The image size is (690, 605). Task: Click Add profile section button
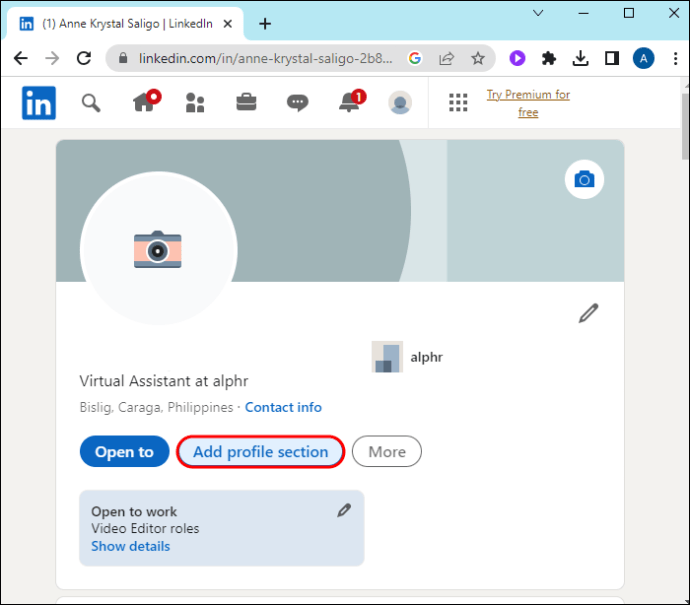click(261, 452)
